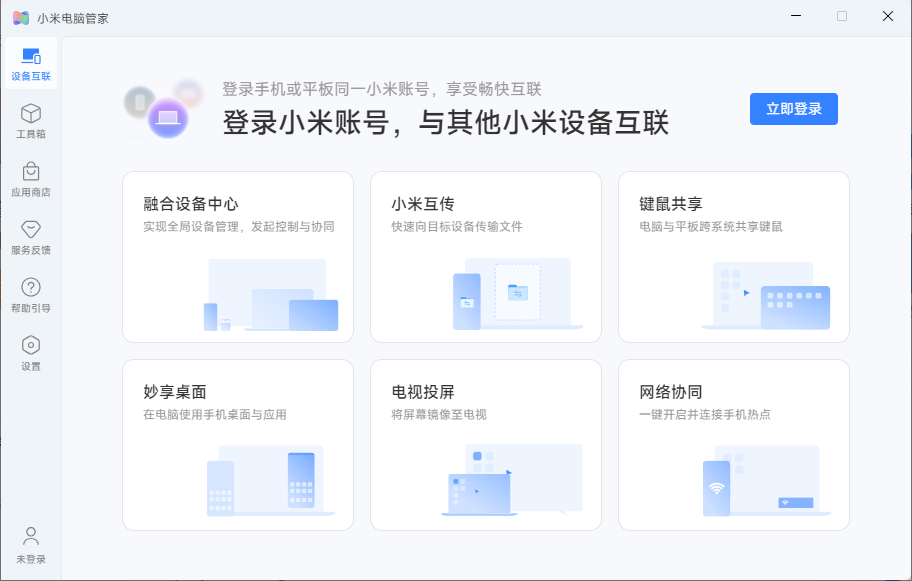Open 设置 settings in sidebar

click(31, 354)
